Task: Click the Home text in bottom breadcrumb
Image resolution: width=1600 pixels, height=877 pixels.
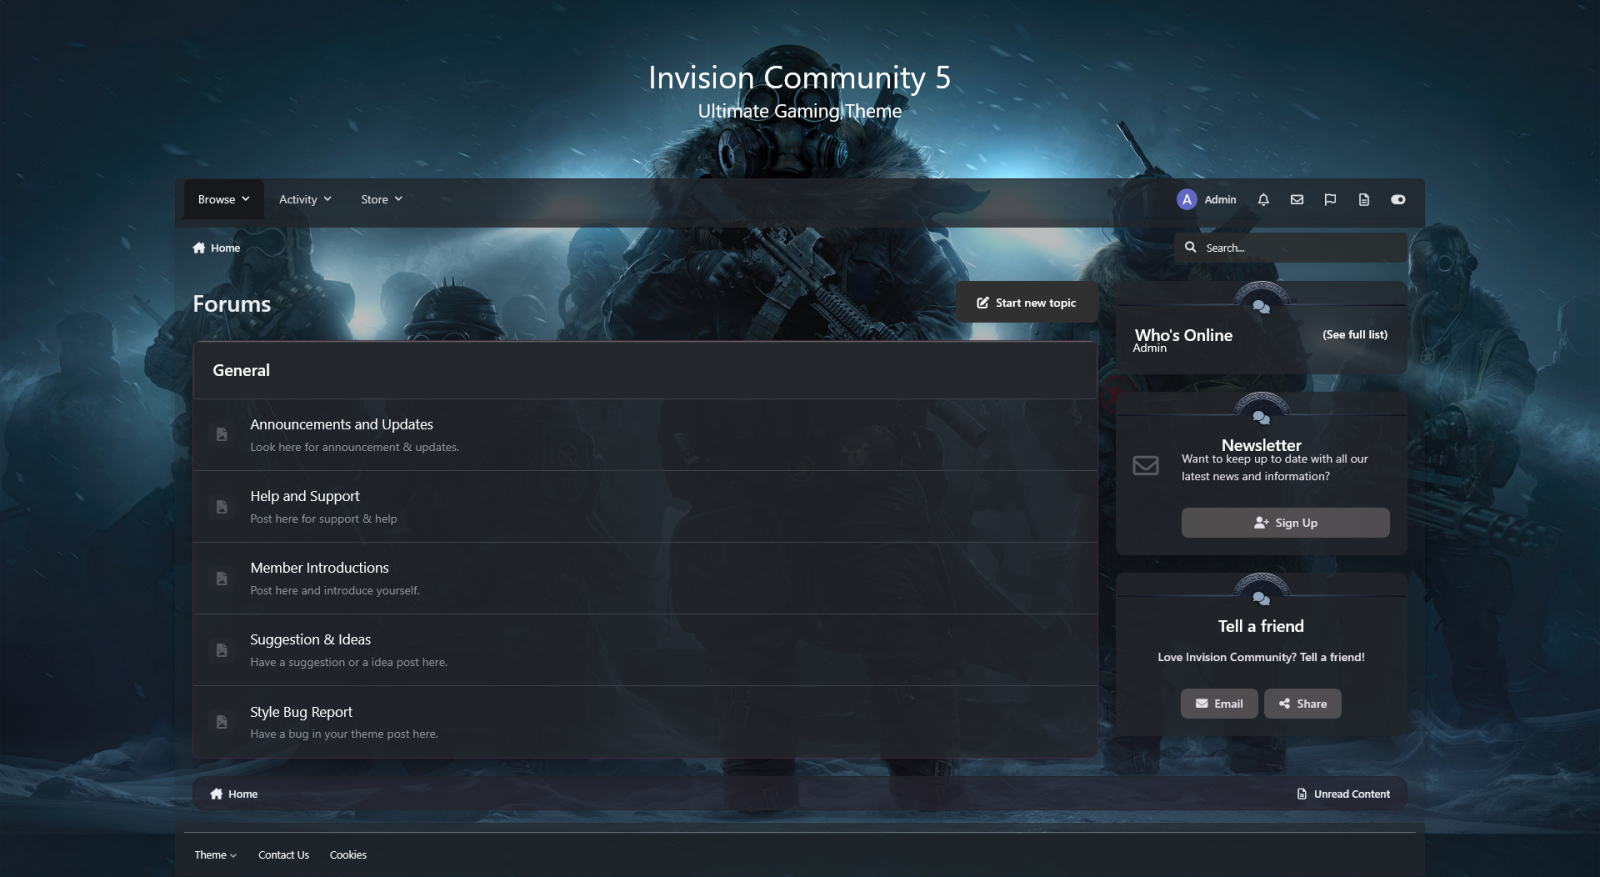Action: 243,794
